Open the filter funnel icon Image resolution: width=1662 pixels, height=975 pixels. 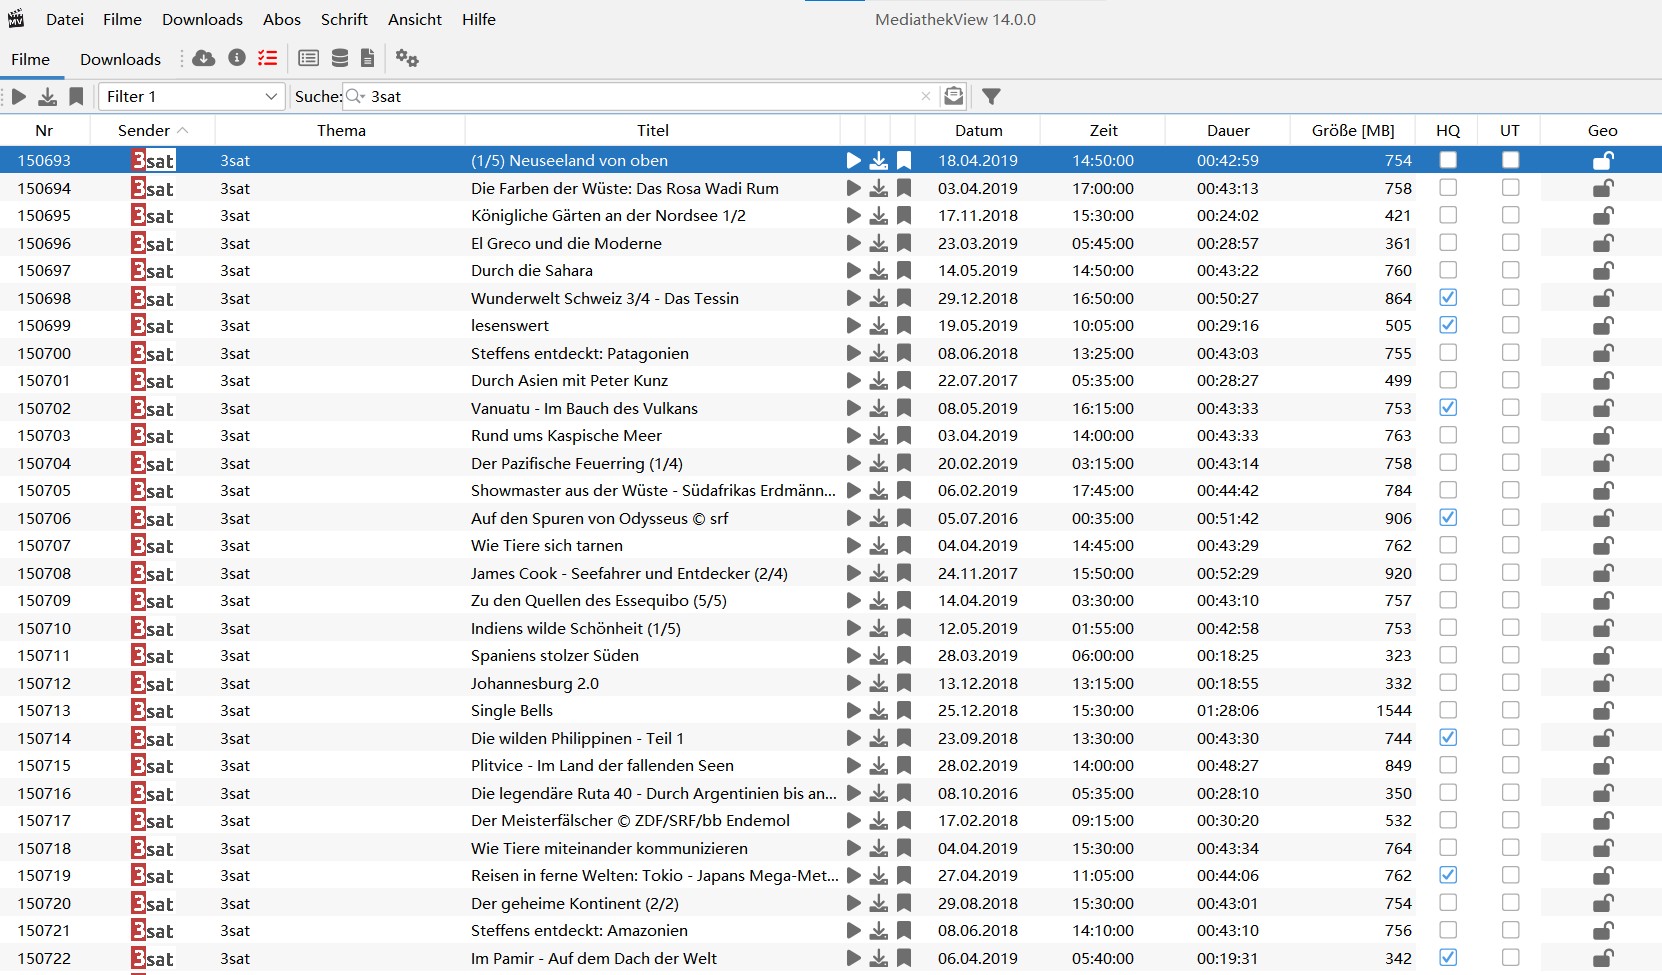pos(991,96)
